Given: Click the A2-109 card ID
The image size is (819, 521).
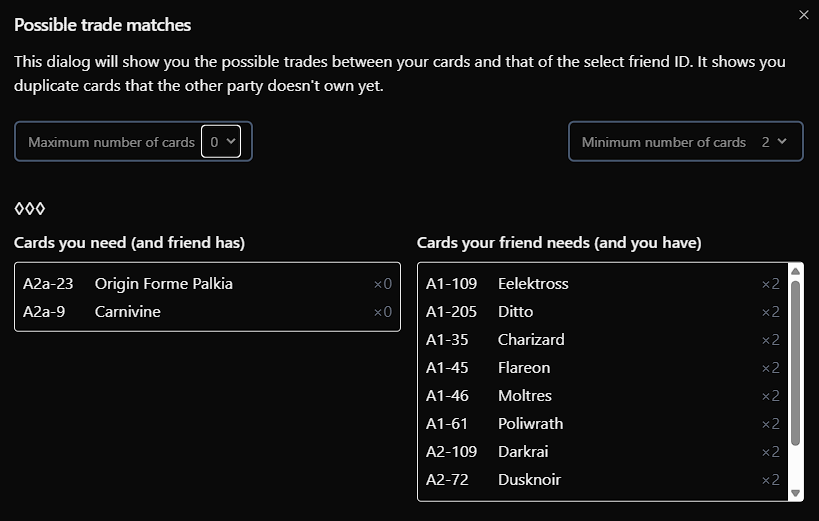Looking at the screenshot, I should coord(451,452).
